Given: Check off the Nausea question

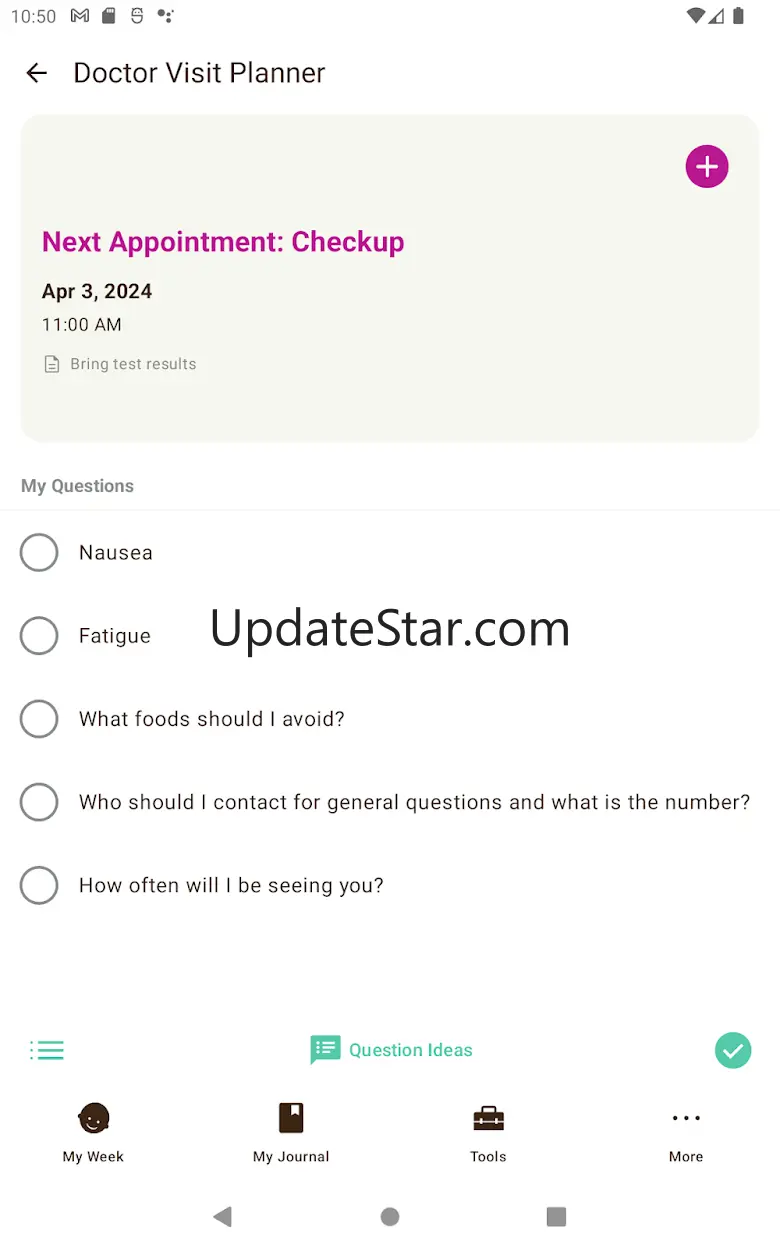Looking at the screenshot, I should 39,553.
